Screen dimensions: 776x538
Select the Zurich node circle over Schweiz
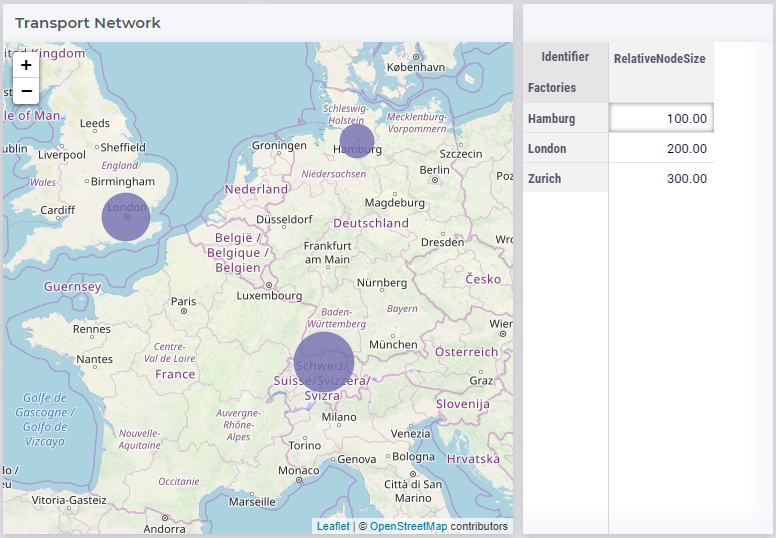point(324,362)
